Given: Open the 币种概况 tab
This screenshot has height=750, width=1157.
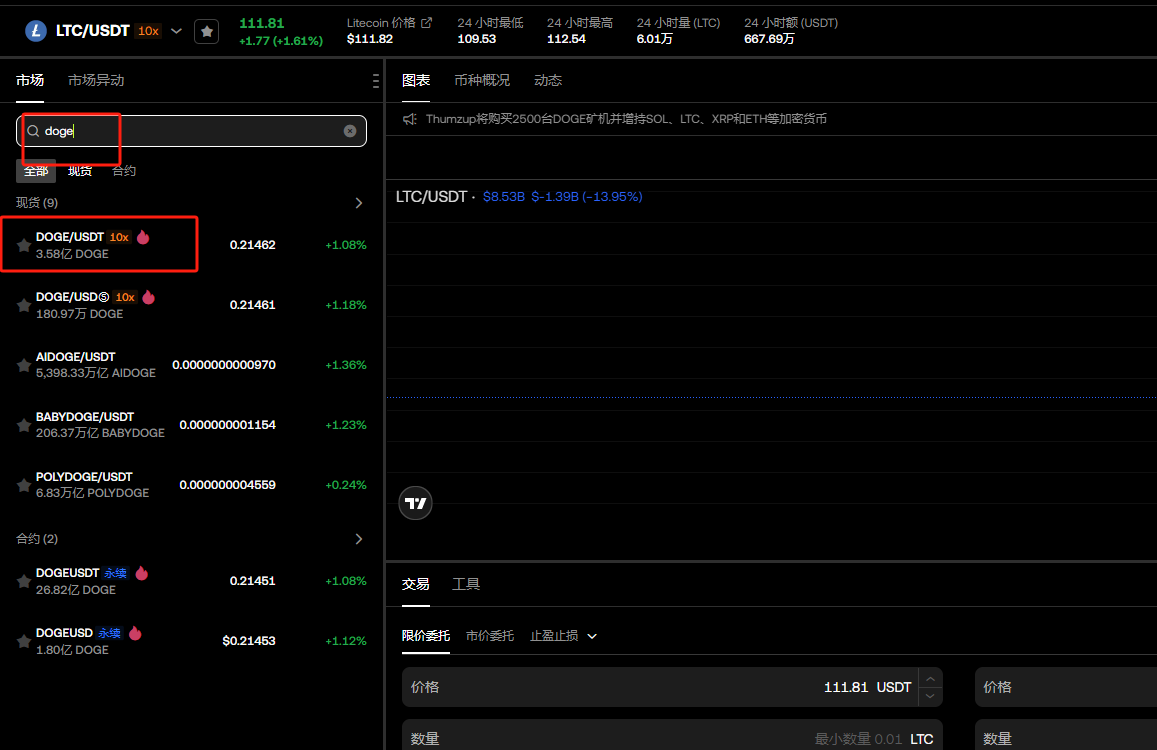Looking at the screenshot, I should (x=482, y=80).
